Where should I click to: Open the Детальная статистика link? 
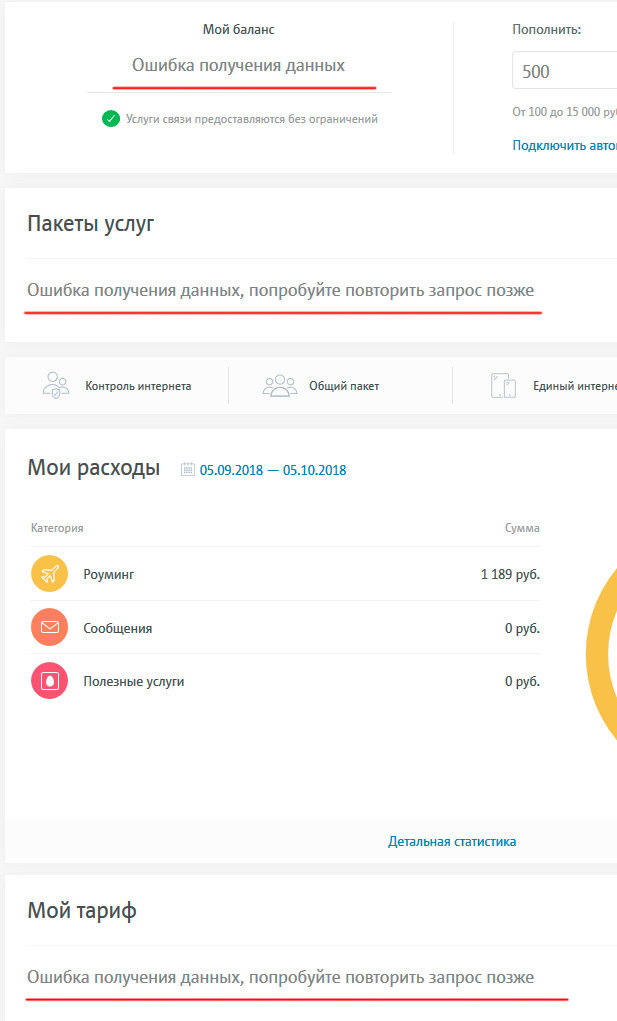(x=452, y=841)
